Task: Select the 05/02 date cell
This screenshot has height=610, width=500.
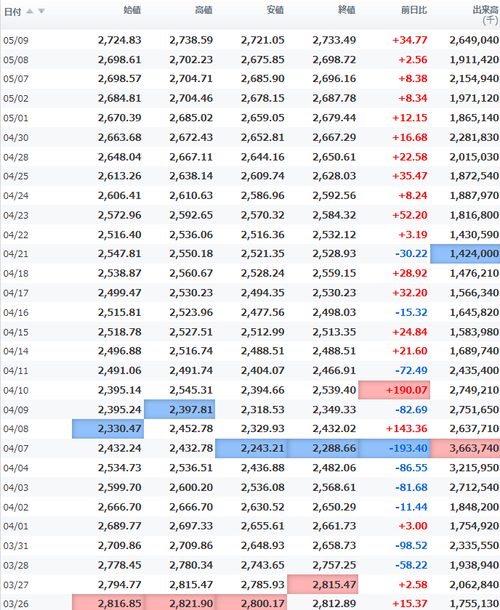Action: [x=16, y=98]
